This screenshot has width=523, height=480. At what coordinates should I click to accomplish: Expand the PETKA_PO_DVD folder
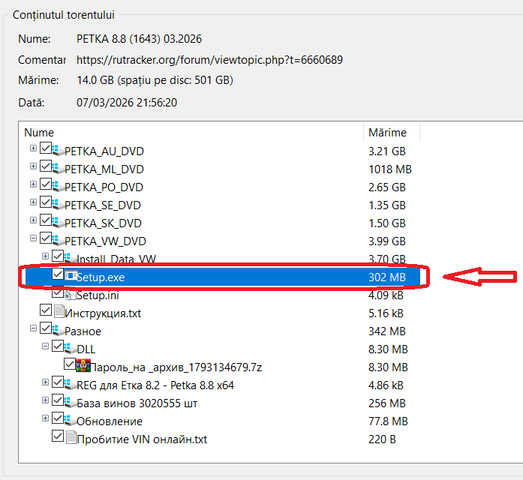[33, 184]
